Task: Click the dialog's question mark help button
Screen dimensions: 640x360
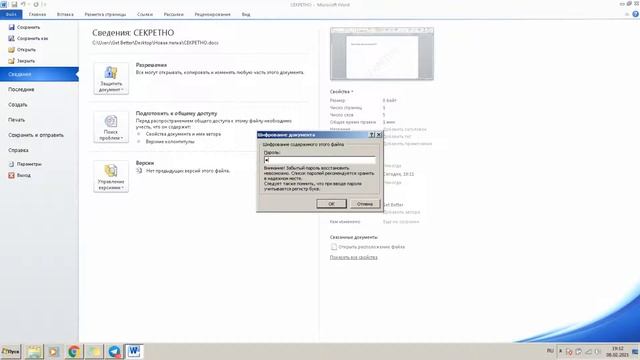Action: [371, 135]
